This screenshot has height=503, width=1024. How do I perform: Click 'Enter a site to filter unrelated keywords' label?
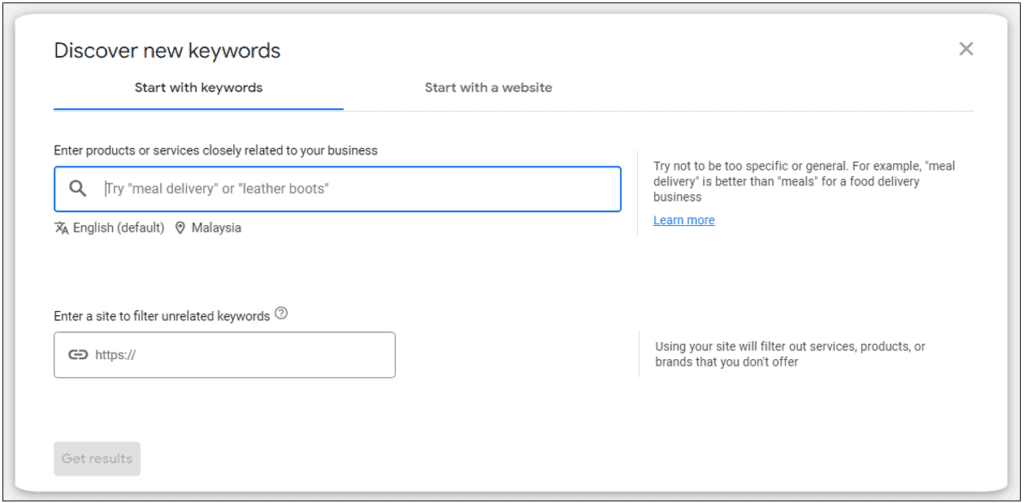tap(162, 316)
